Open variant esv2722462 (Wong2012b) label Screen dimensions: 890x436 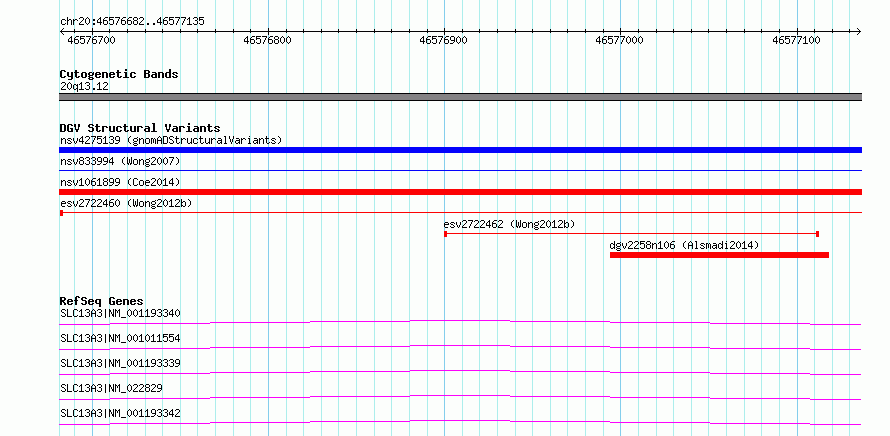pos(509,224)
